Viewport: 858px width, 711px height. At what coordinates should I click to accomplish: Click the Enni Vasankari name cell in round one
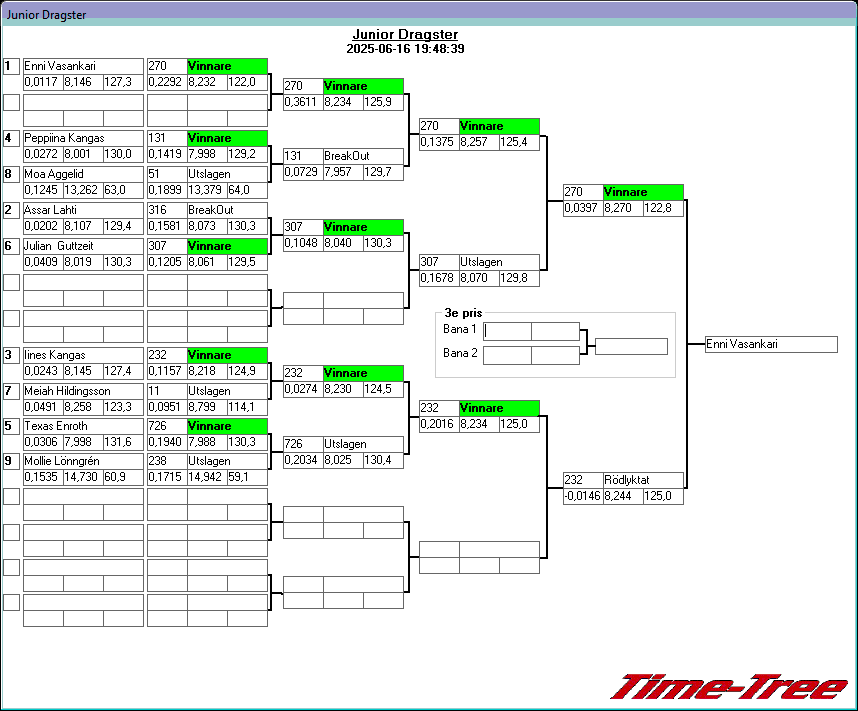pos(83,66)
